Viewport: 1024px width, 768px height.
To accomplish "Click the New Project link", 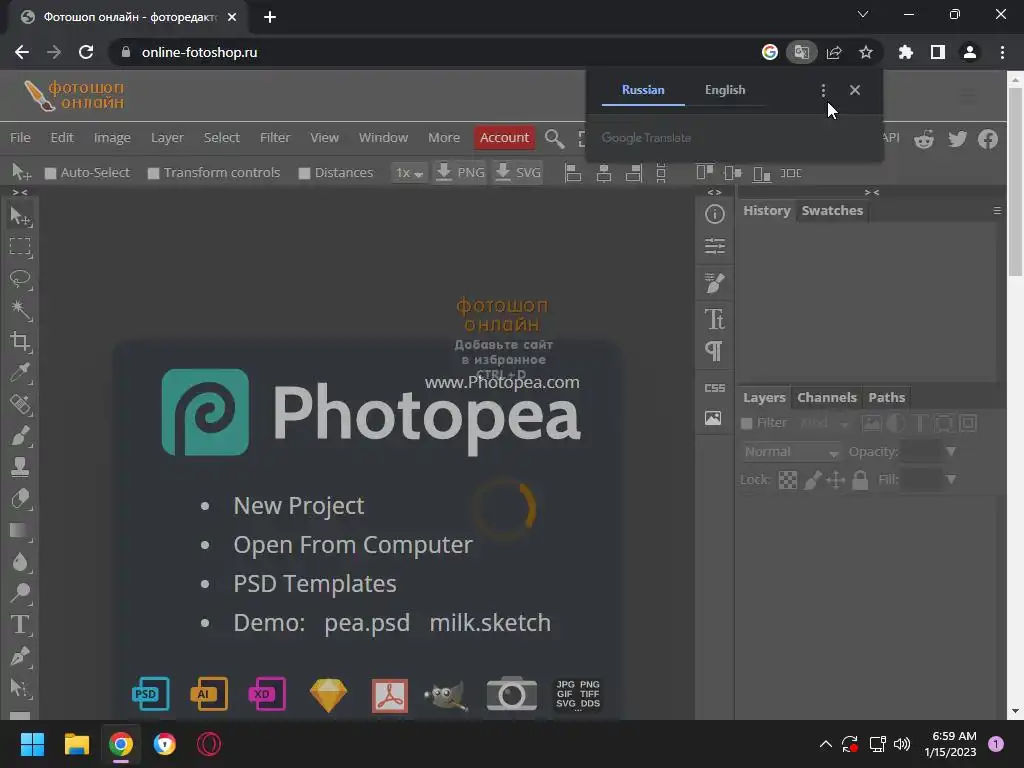I will pyautogui.click(x=298, y=506).
